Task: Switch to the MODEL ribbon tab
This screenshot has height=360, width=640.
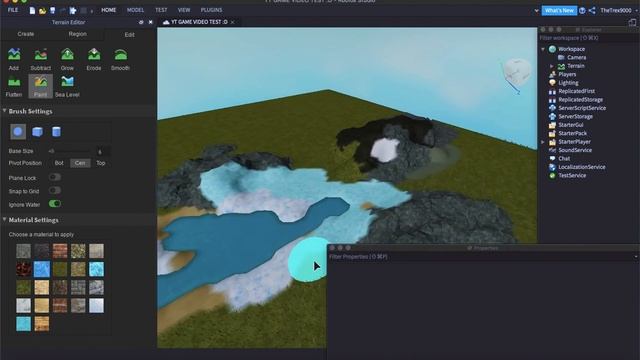Action: (135, 10)
